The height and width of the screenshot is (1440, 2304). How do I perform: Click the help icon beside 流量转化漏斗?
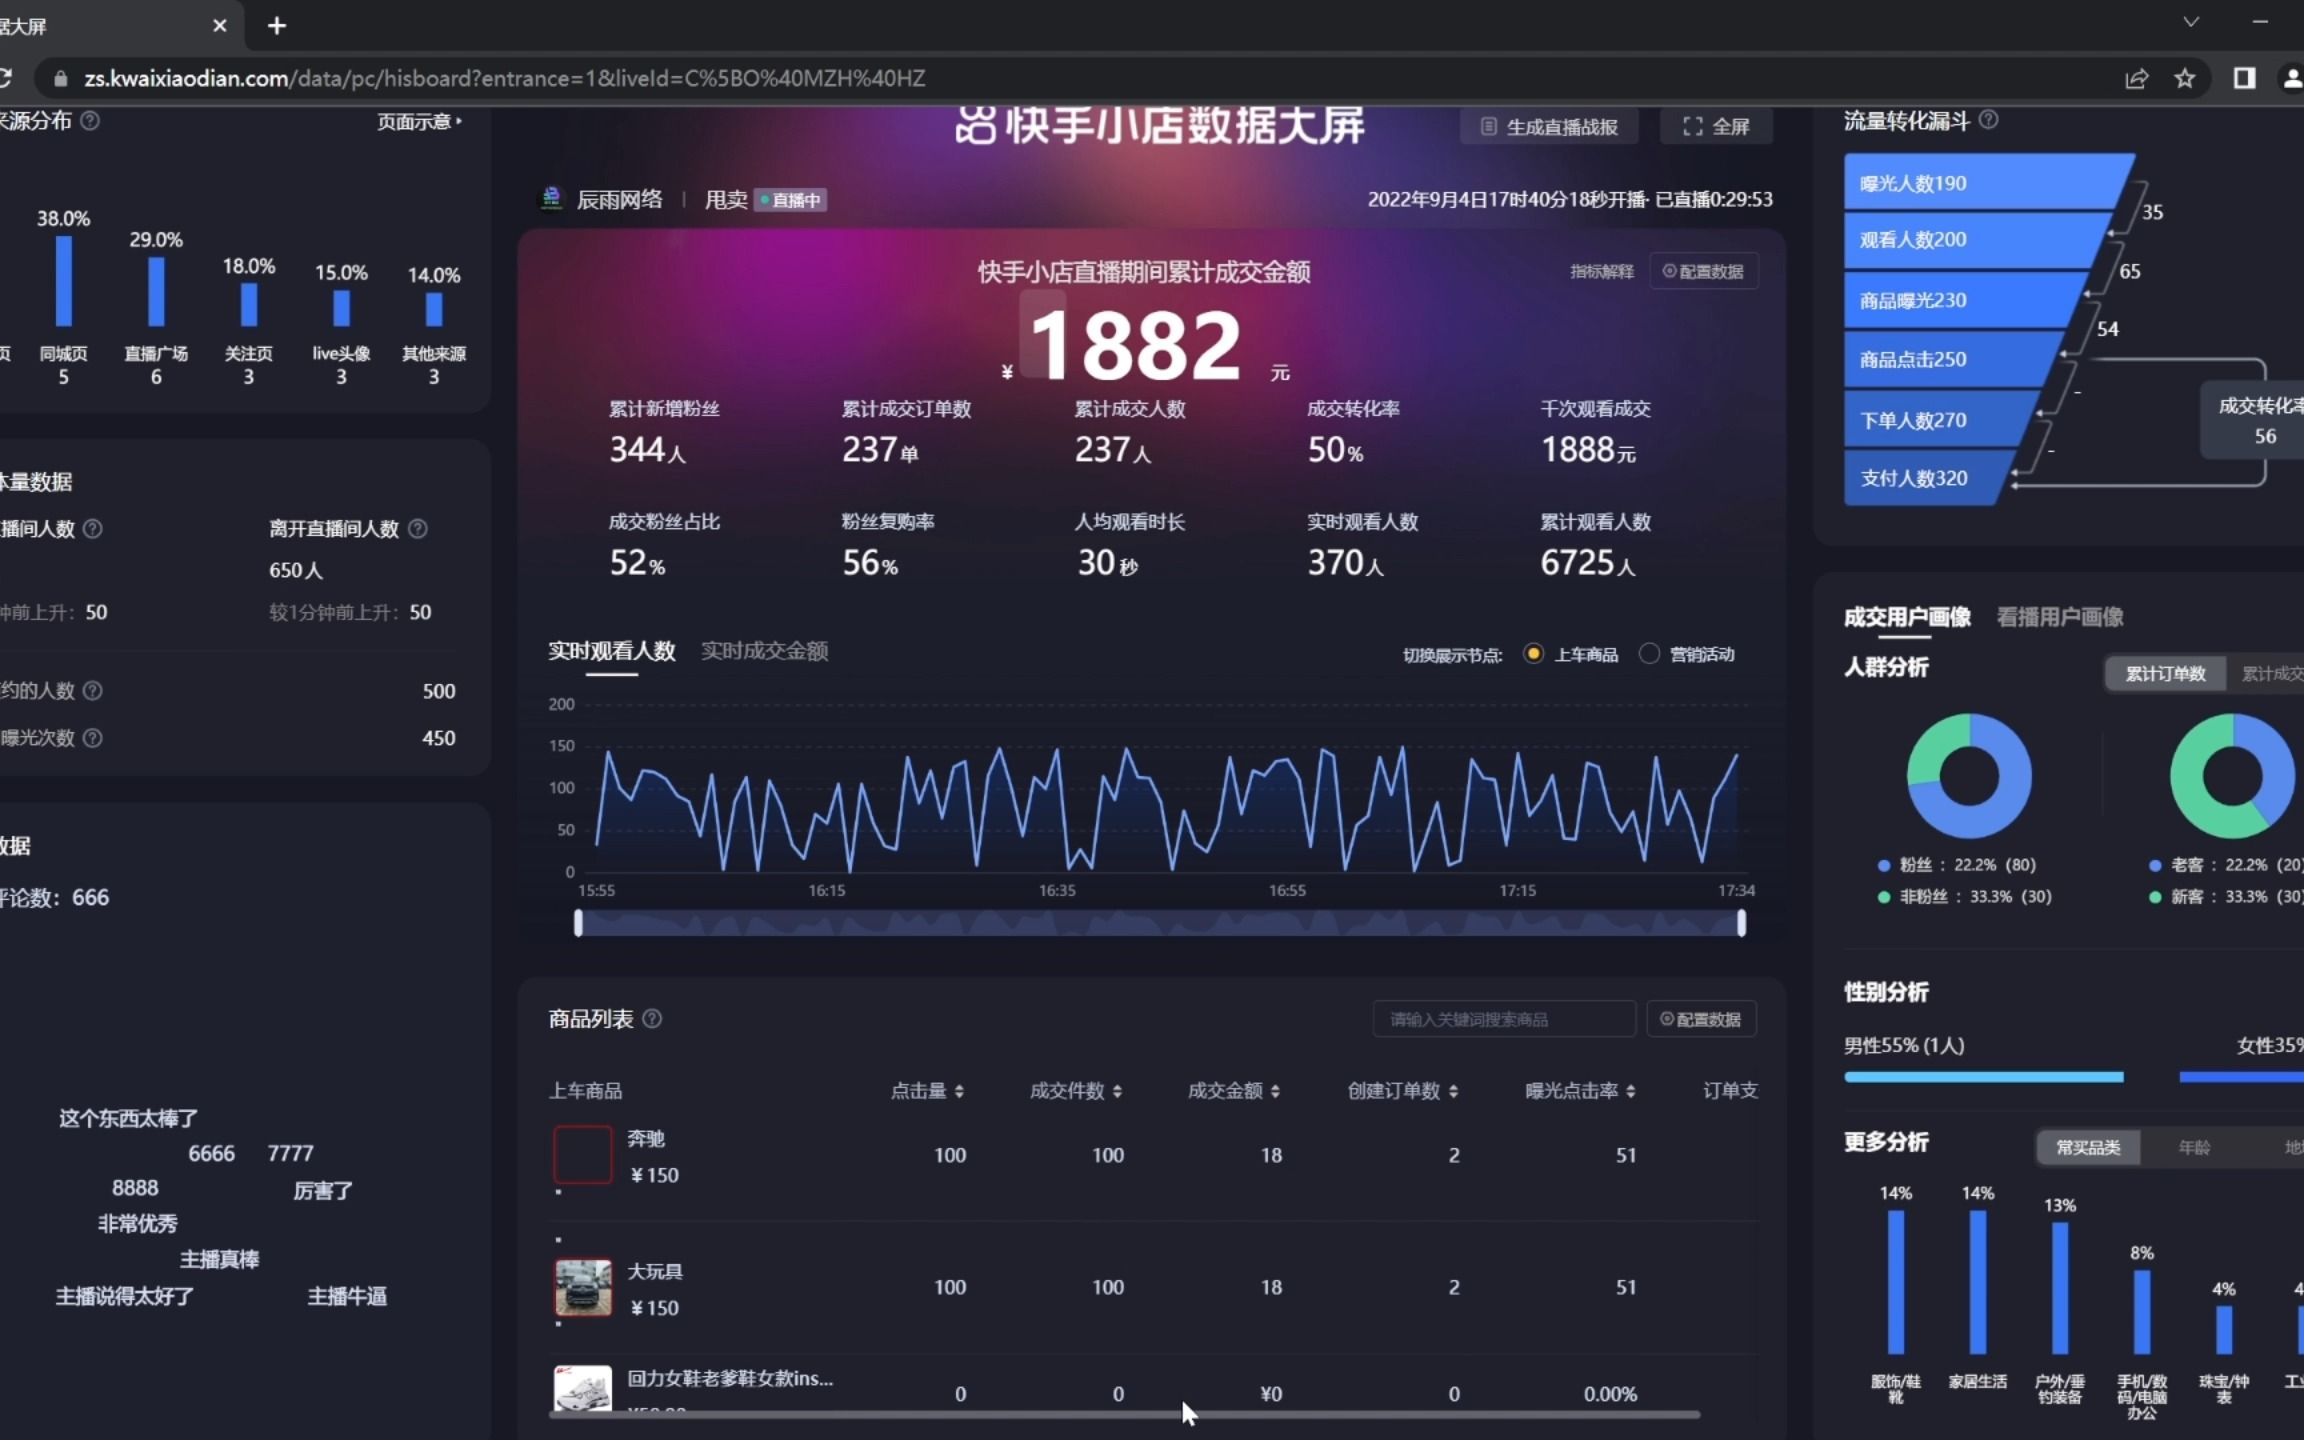click(1989, 120)
